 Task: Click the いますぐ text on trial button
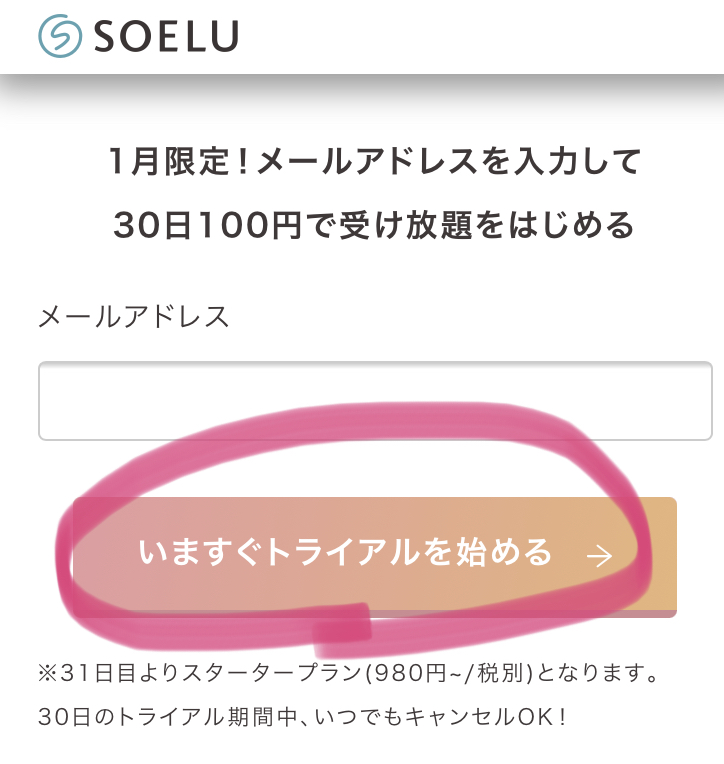pyautogui.click(x=200, y=553)
